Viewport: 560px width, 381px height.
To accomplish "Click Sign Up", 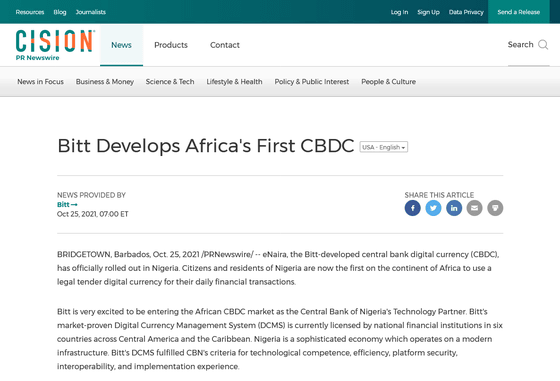I will coord(429,12).
